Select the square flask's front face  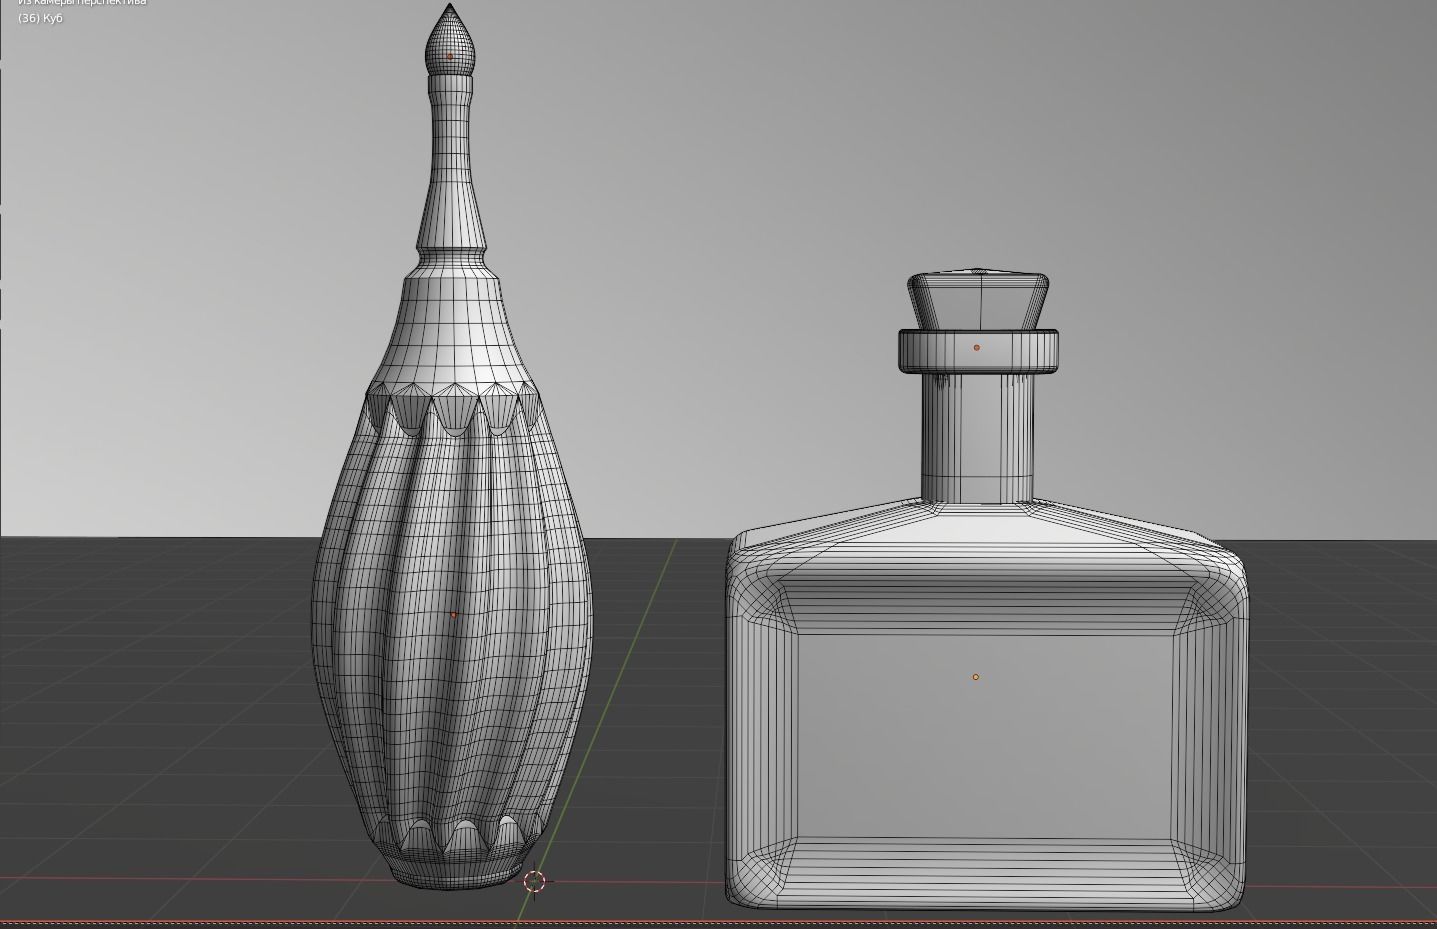coord(985,735)
